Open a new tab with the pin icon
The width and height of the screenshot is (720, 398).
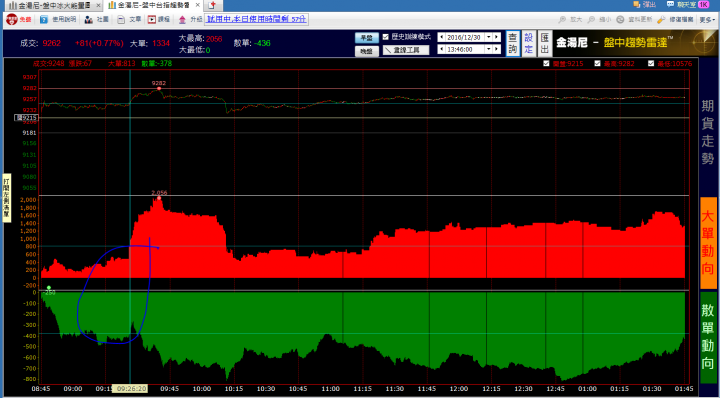[212, 6]
